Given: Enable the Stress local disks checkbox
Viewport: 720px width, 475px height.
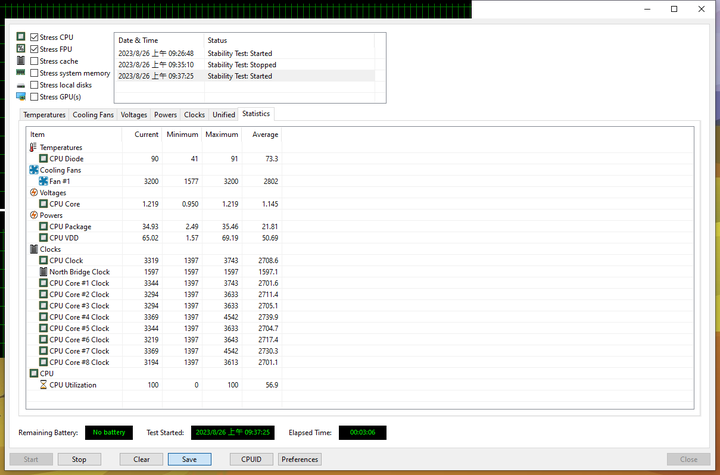Looking at the screenshot, I should tap(34, 85).
